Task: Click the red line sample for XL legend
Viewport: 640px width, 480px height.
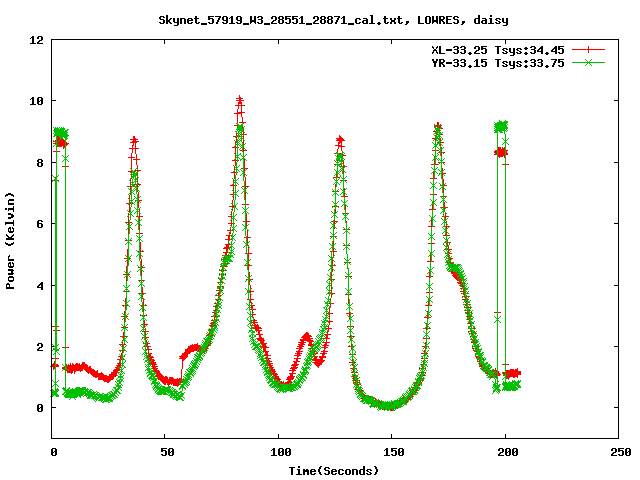Action: [x=588, y=50]
